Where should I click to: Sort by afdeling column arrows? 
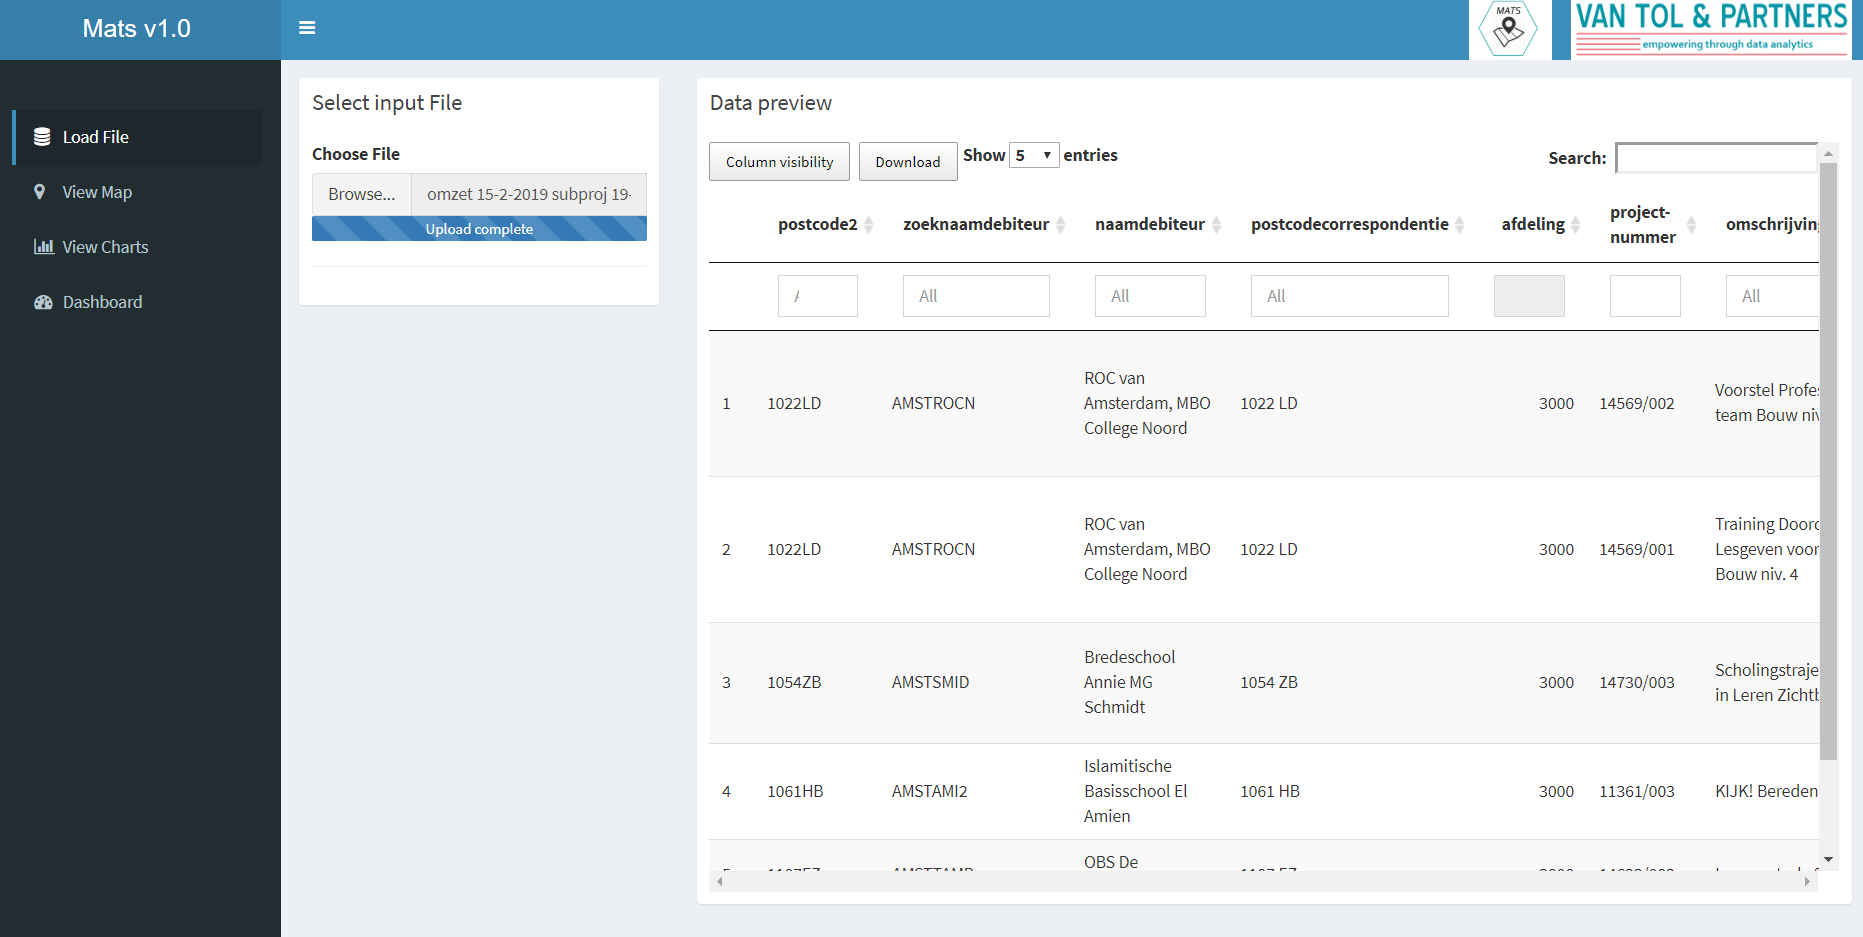1576,225
